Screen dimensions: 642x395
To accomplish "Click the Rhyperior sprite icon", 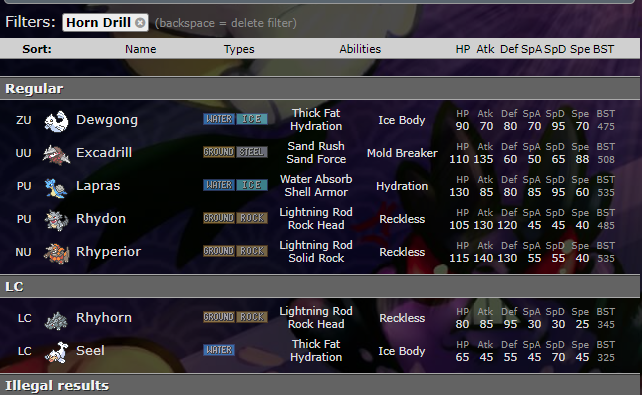I will click(x=56, y=253).
